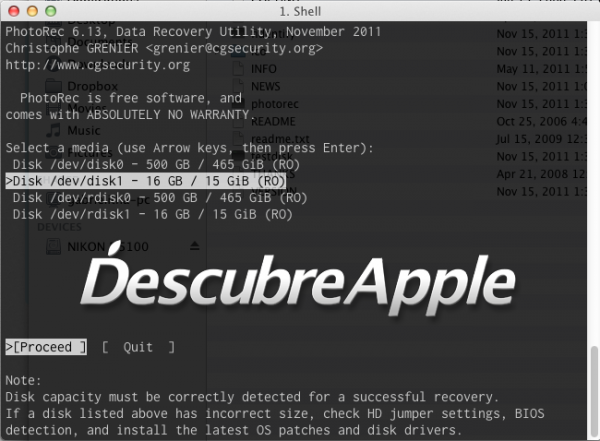The width and height of the screenshot is (600, 441).
Task: Zoom the Shell window with green button
Action: (x=51, y=11)
